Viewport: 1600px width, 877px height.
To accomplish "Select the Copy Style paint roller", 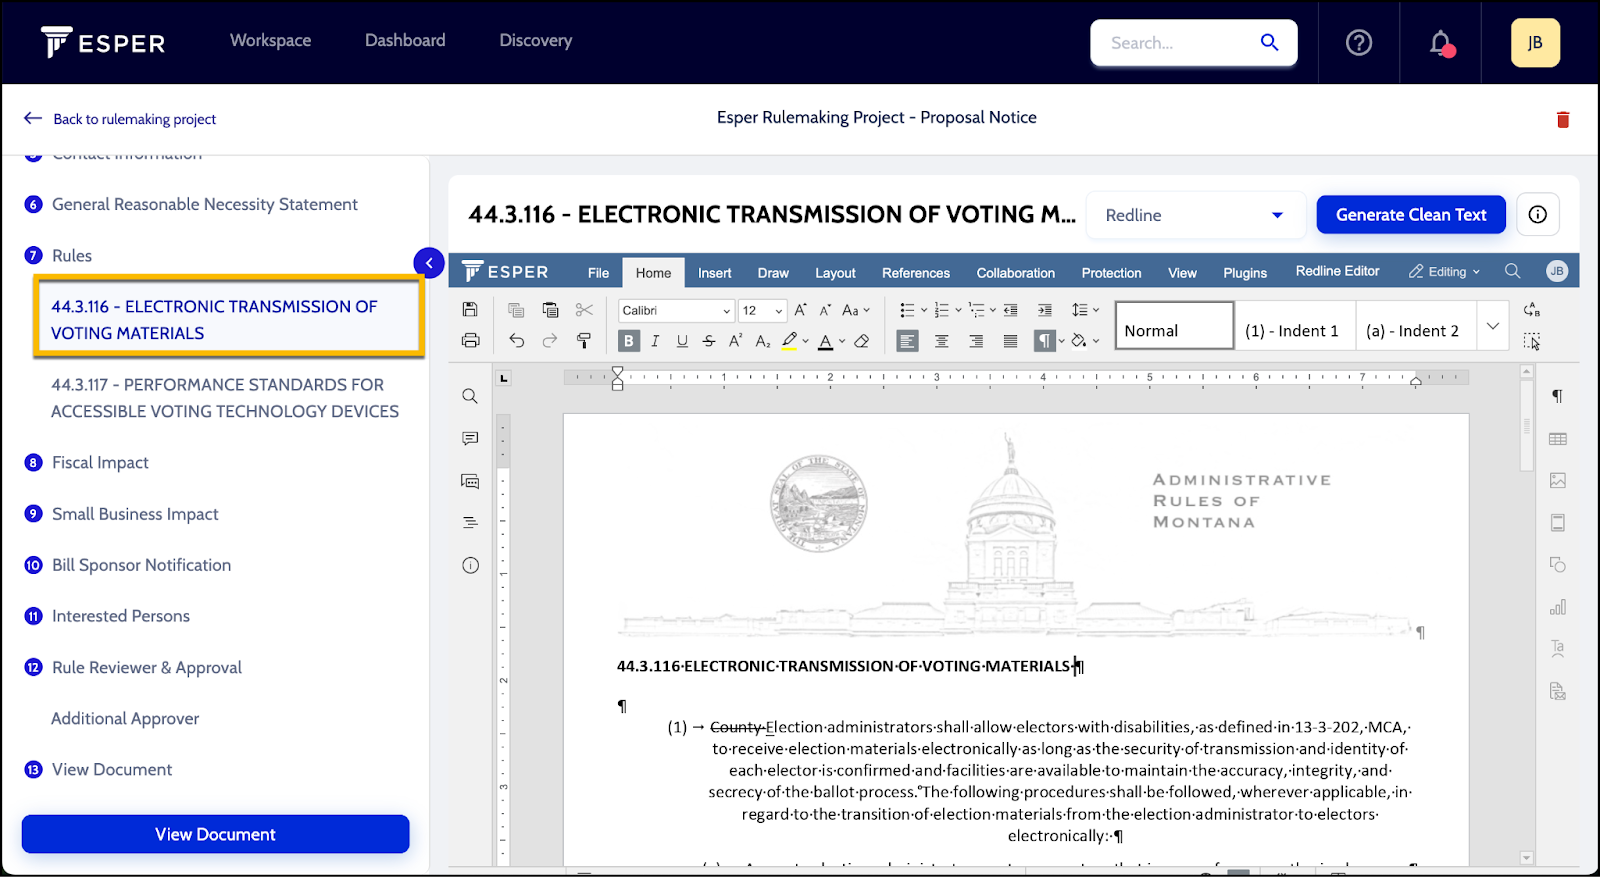I will (x=584, y=341).
